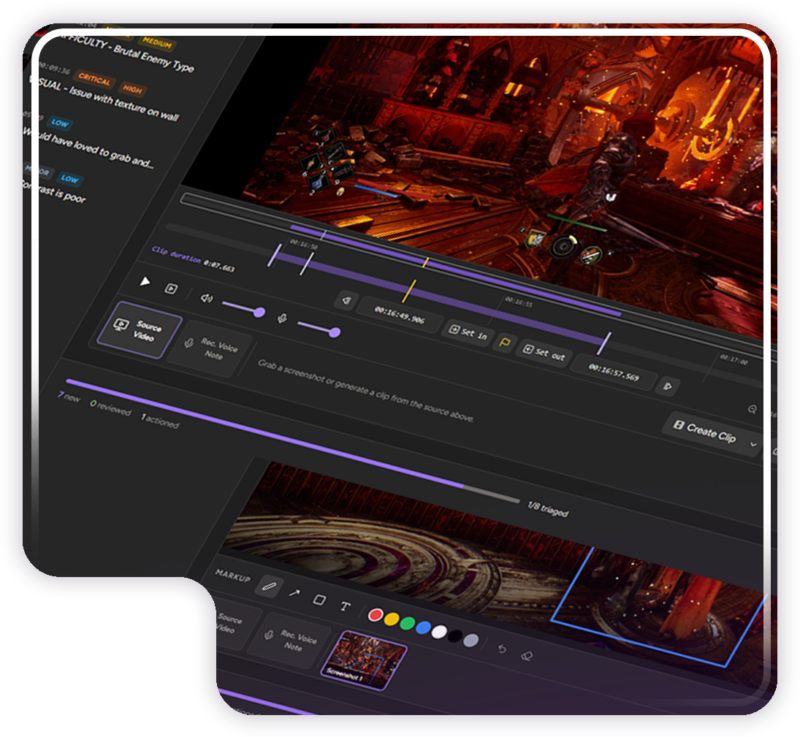
Task: Jump to the clip out-point arrow icon
Action: [667, 386]
